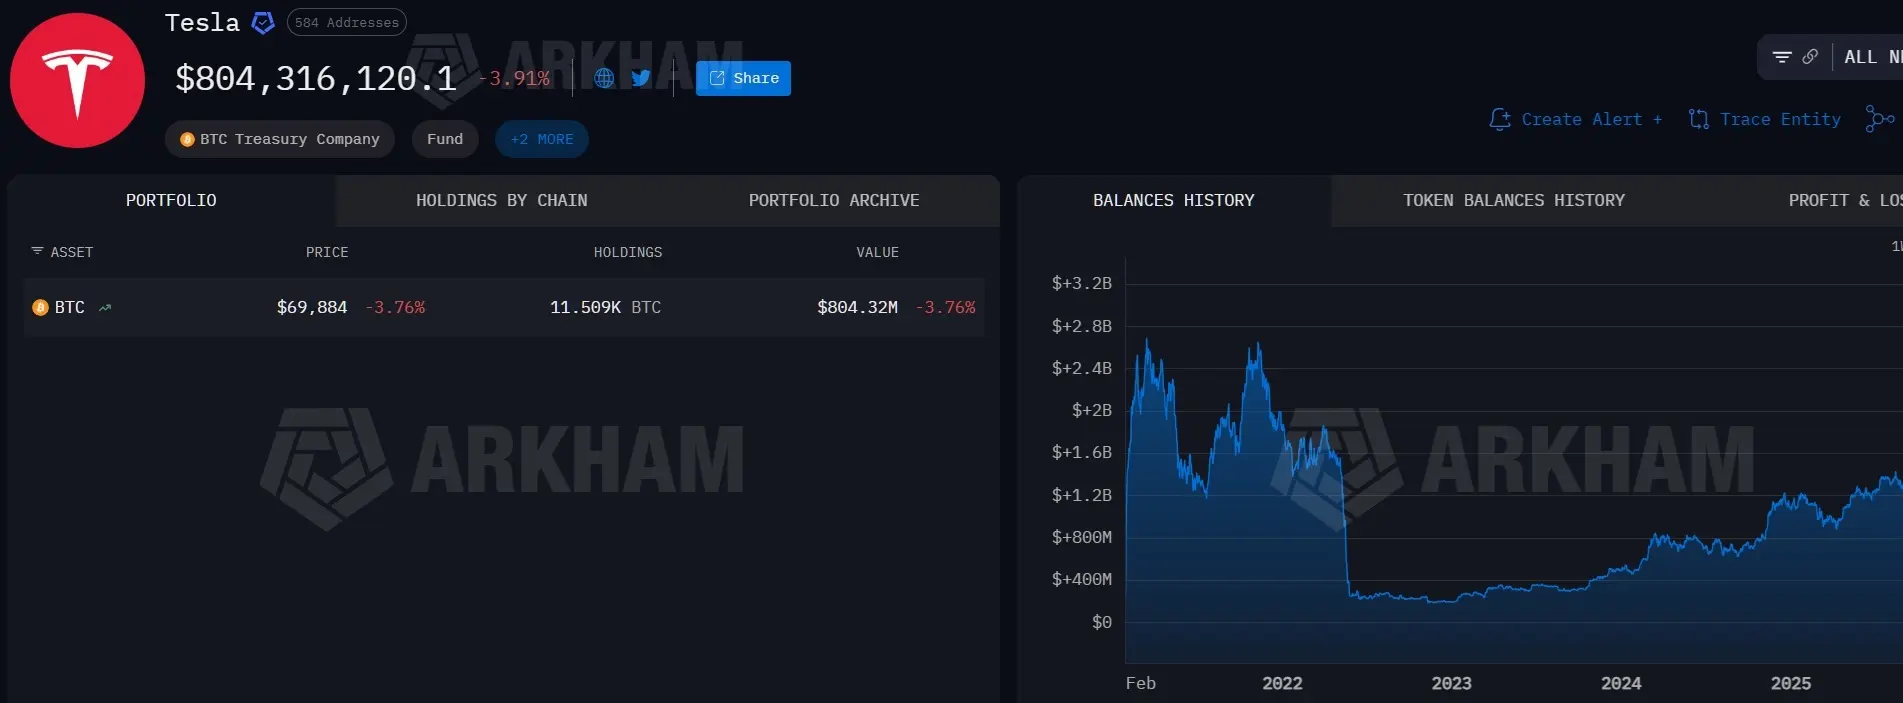Screen dimensions: 1903x703
Task: Select the BTC Treasury Company tag
Action: click(279, 139)
